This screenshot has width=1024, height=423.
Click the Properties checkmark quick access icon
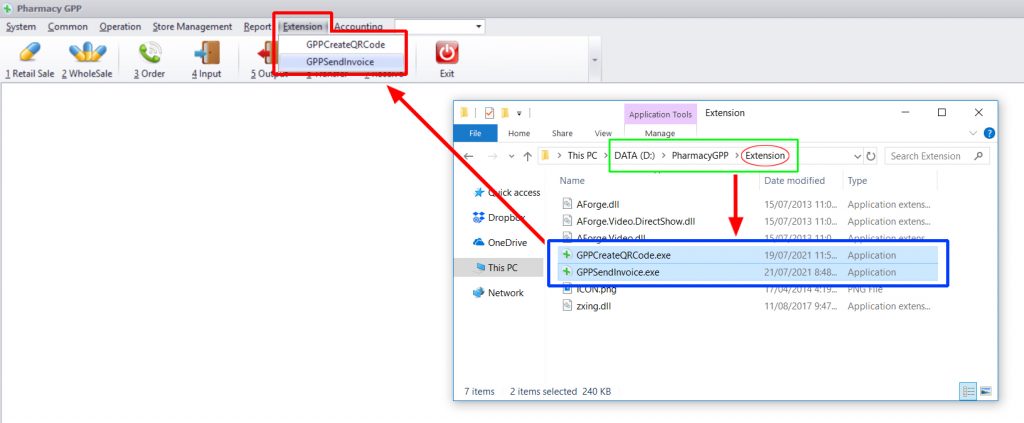[x=489, y=112]
